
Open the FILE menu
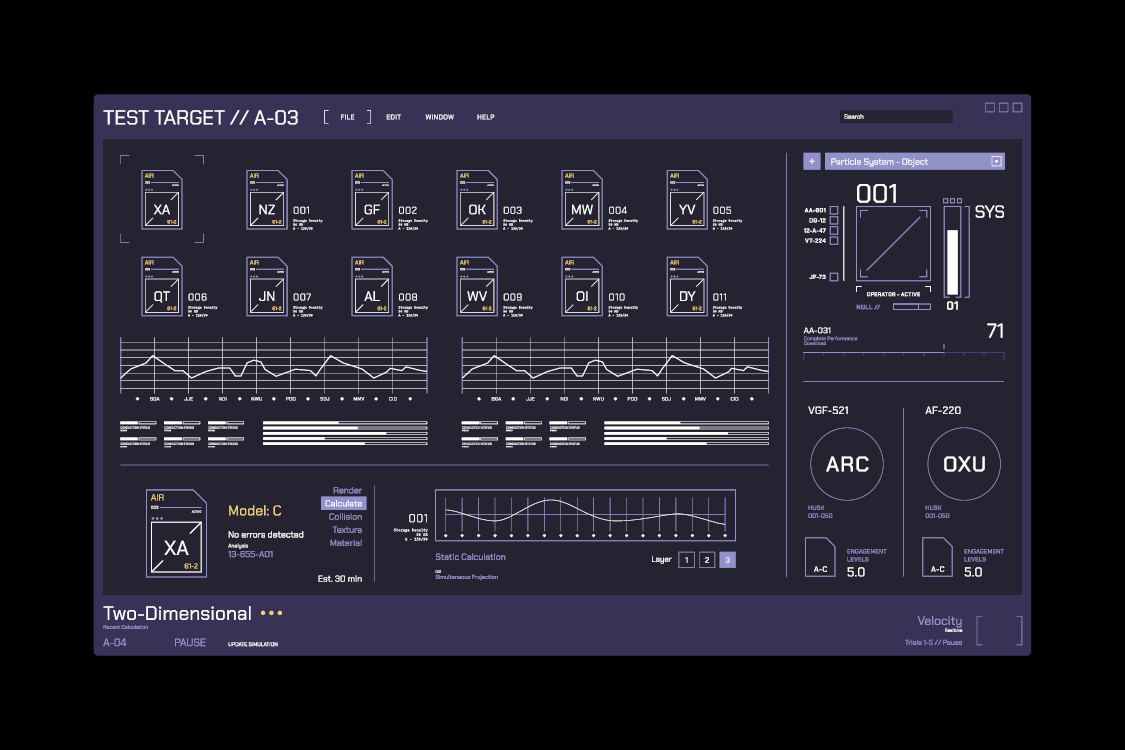347,117
